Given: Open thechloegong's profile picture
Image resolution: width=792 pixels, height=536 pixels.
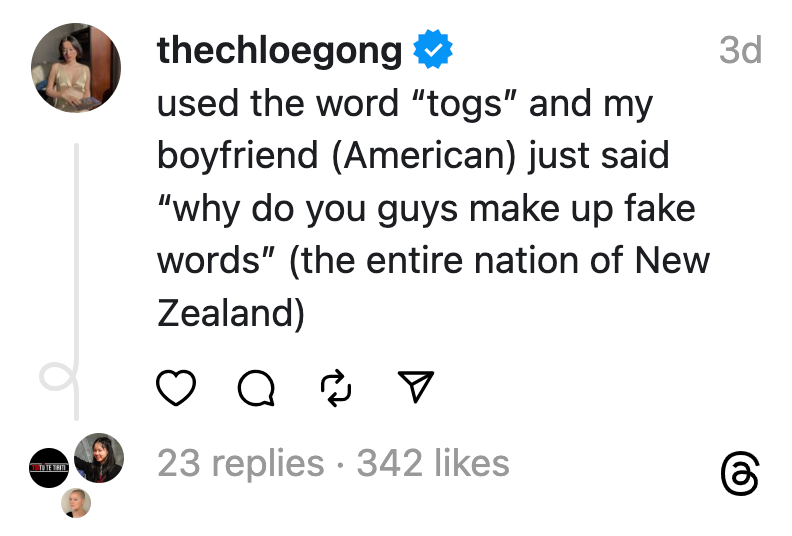Looking at the screenshot, I should click(76, 68).
